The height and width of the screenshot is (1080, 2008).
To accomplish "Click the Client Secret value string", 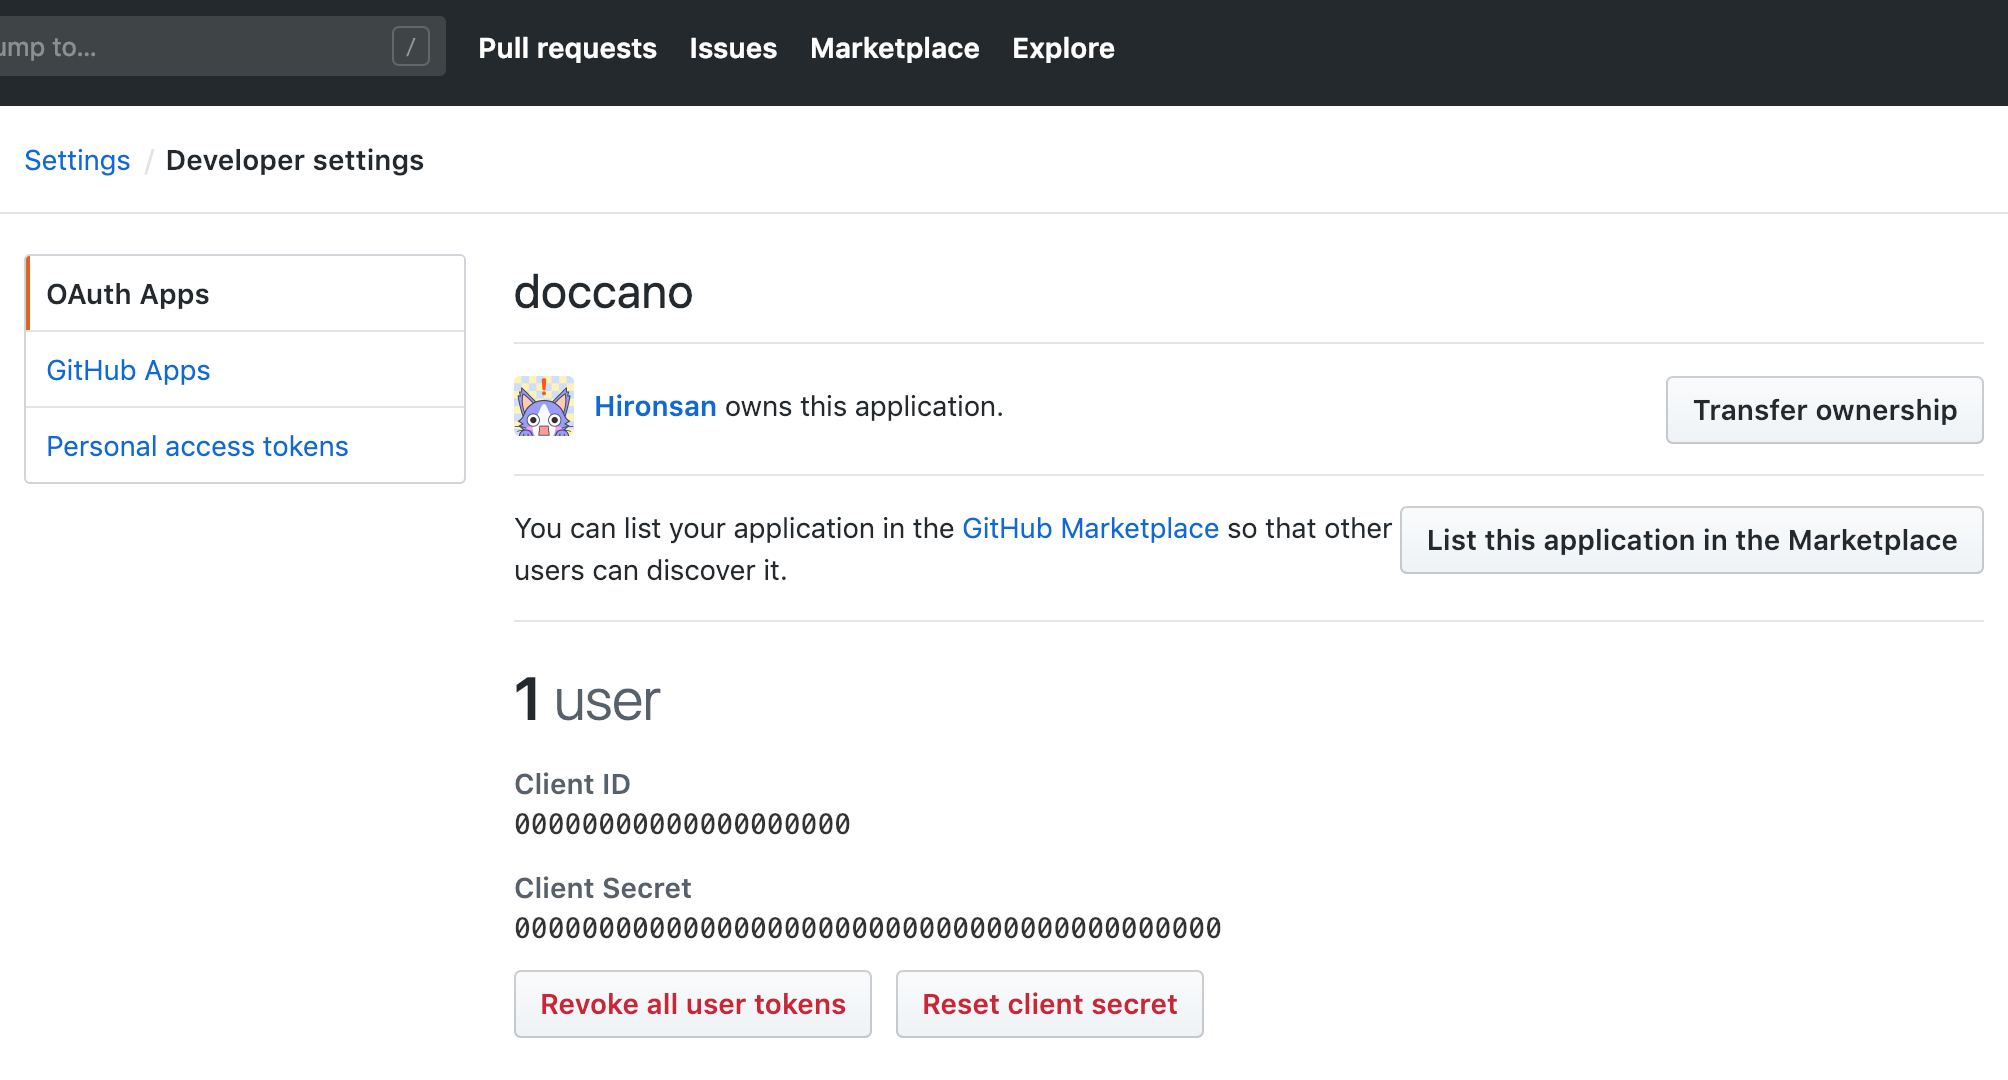I will tap(867, 928).
